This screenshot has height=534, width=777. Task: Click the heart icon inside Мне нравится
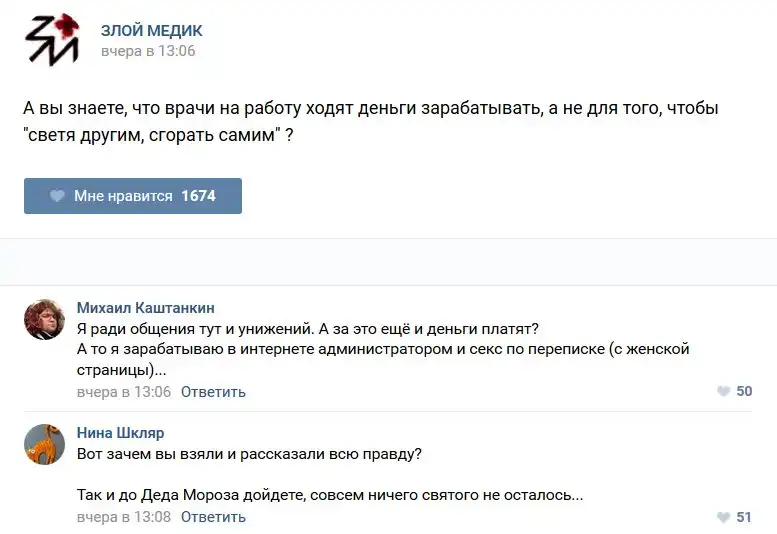[x=58, y=196]
